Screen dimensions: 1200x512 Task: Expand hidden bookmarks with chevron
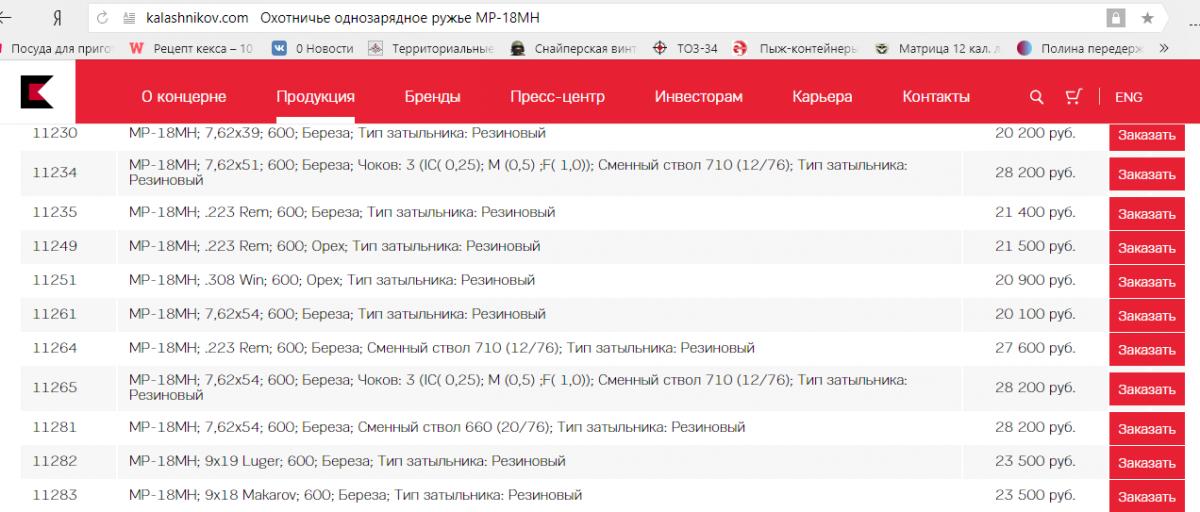pos(1164,48)
